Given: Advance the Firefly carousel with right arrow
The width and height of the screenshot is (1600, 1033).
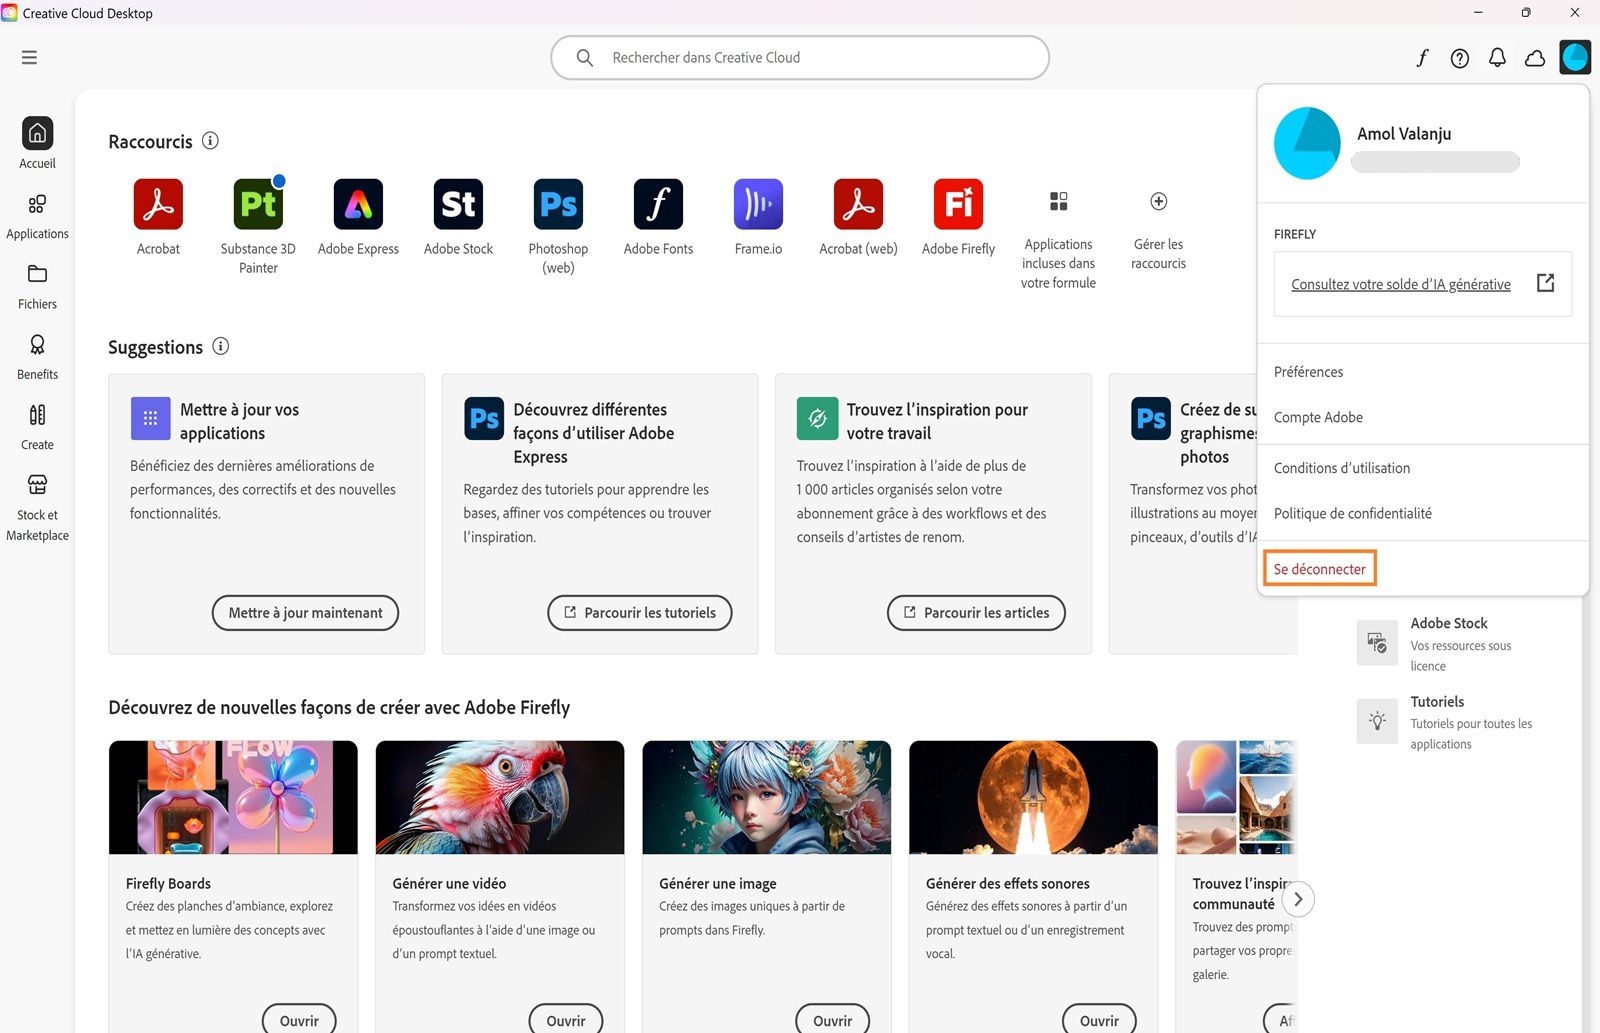Looking at the screenshot, I should click(x=1297, y=899).
